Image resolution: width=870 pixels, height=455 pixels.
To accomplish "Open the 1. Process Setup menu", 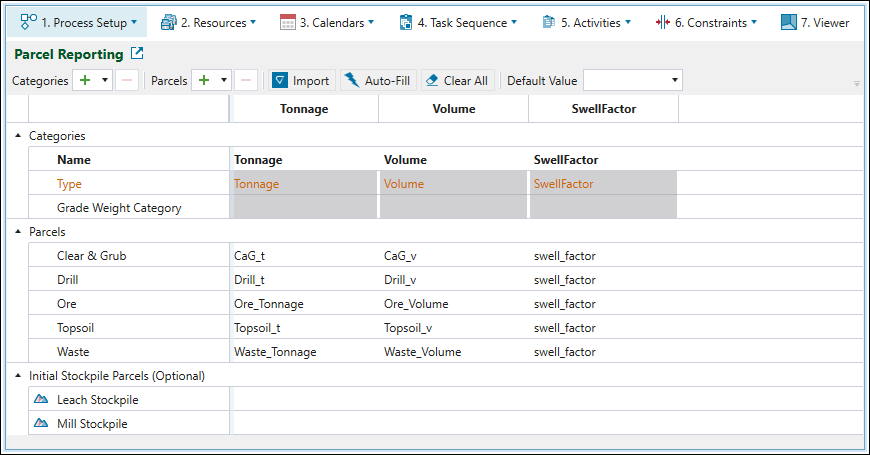I will point(78,22).
